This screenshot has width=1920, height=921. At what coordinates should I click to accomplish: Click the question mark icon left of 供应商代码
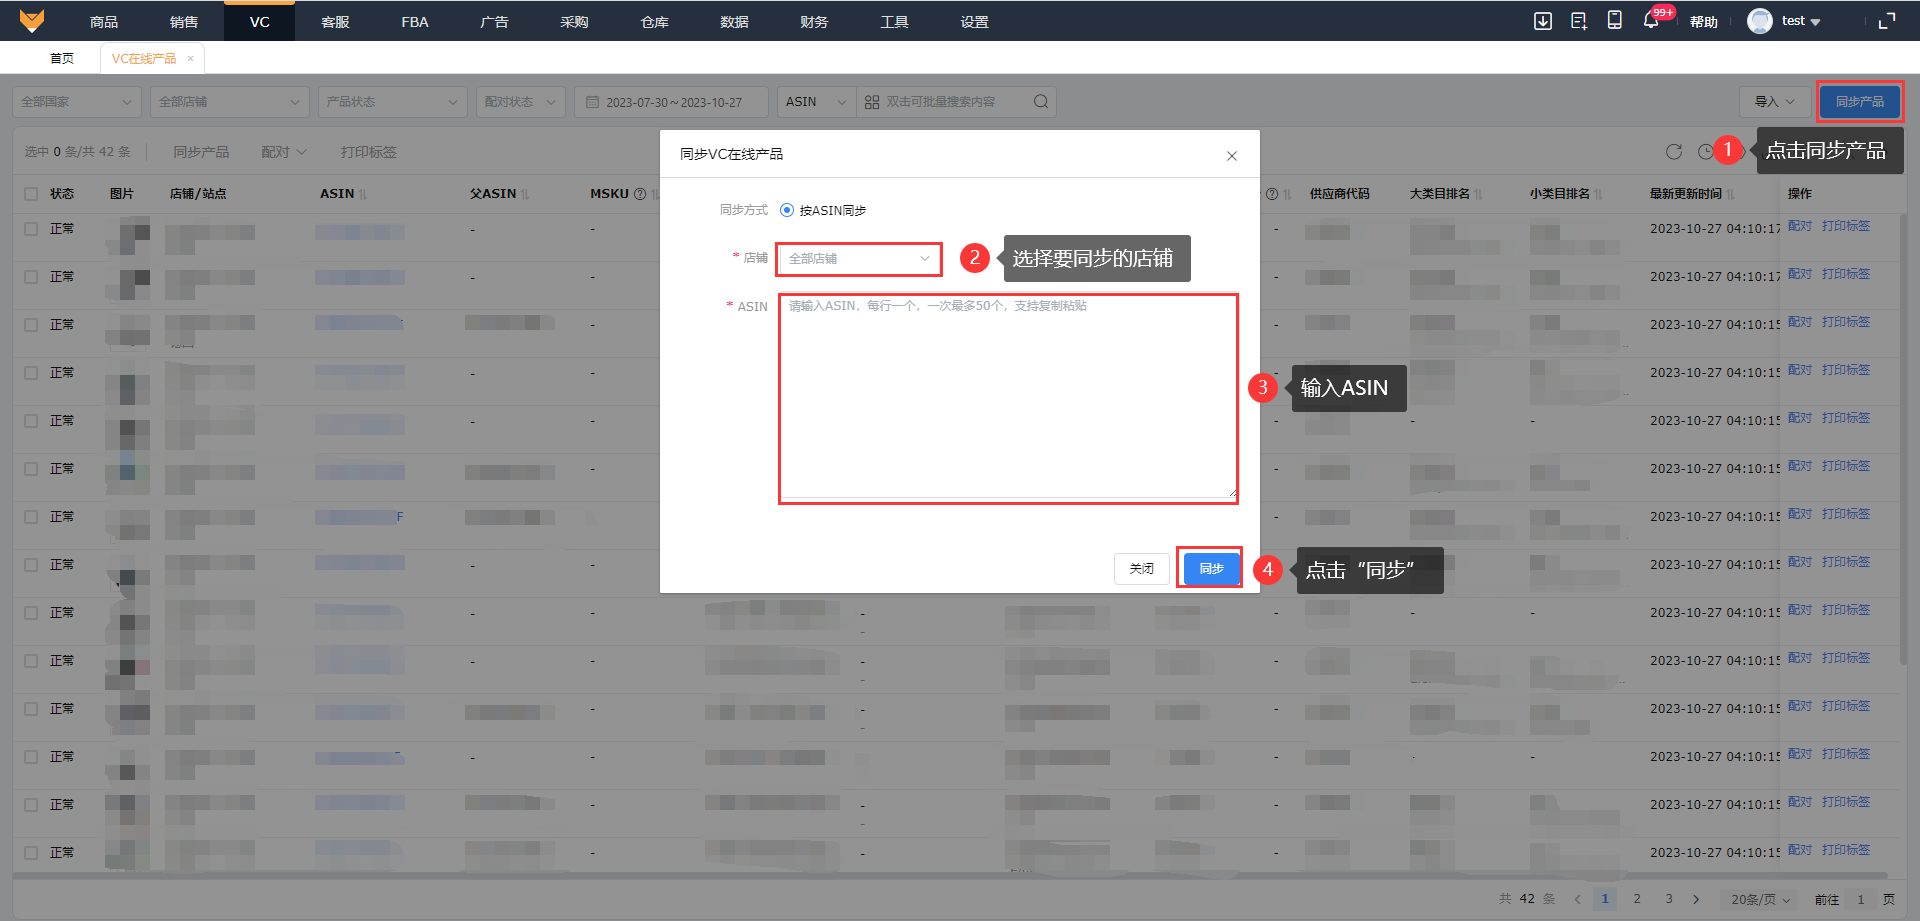click(1272, 194)
